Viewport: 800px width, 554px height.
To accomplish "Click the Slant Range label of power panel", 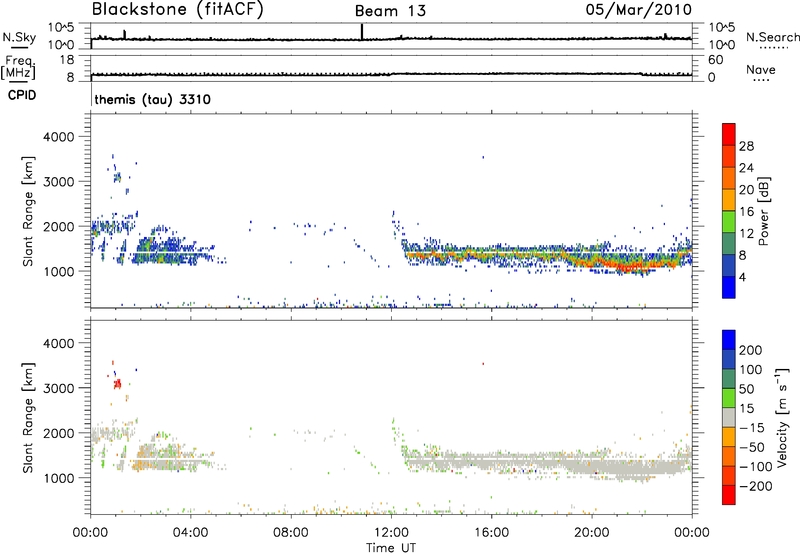I will coord(28,211).
